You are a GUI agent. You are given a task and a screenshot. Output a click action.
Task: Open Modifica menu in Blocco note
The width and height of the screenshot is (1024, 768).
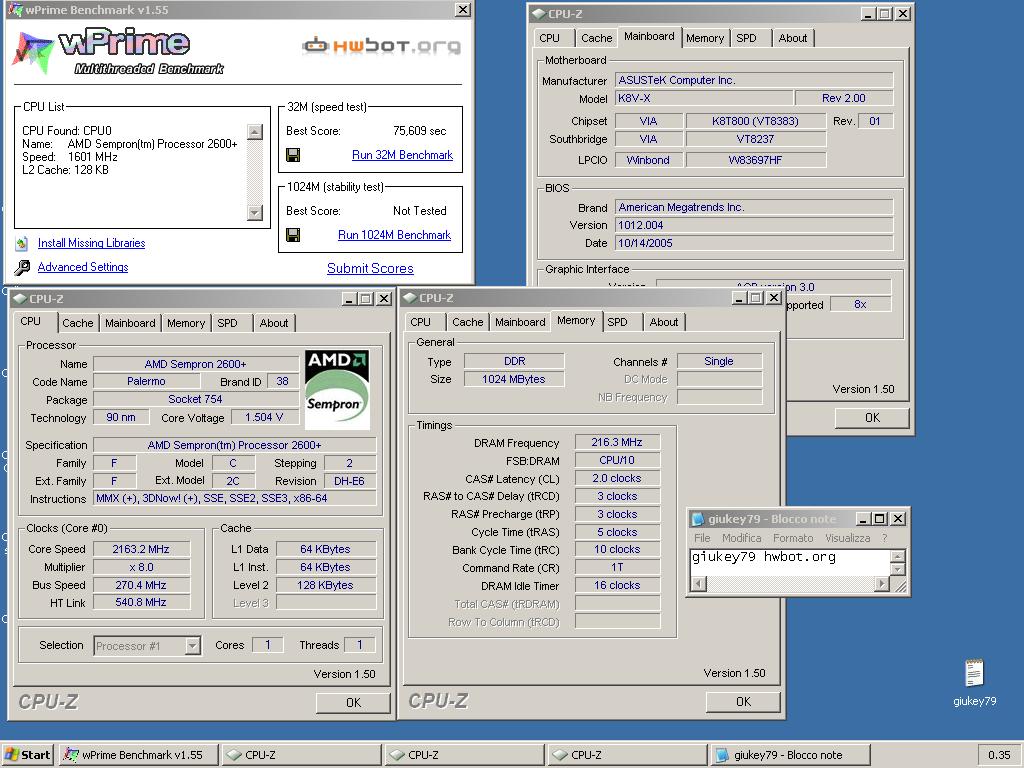[x=742, y=538]
